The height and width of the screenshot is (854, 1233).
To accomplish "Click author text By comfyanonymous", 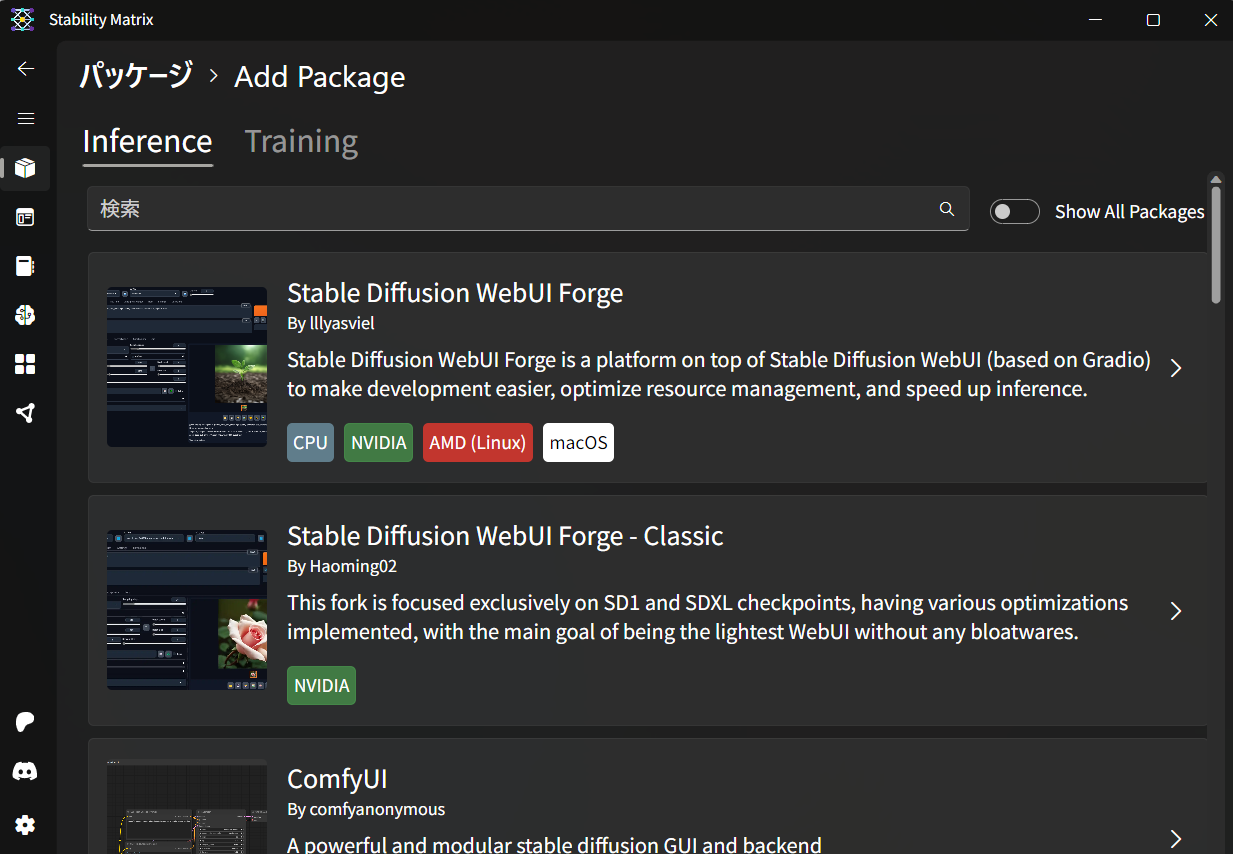I will pyautogui.click(x=366, y=809).
